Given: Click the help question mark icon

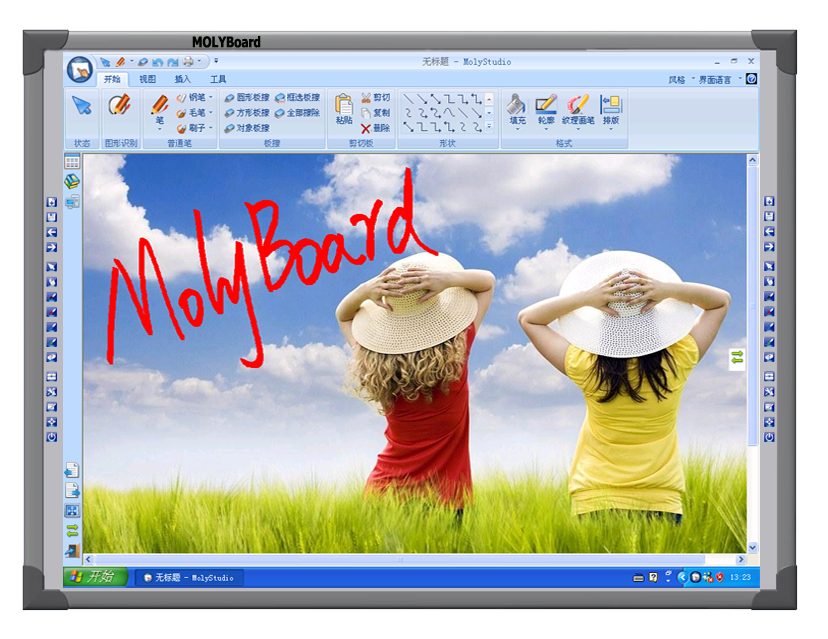Looking at the screenshot, I should coord(751,79).
